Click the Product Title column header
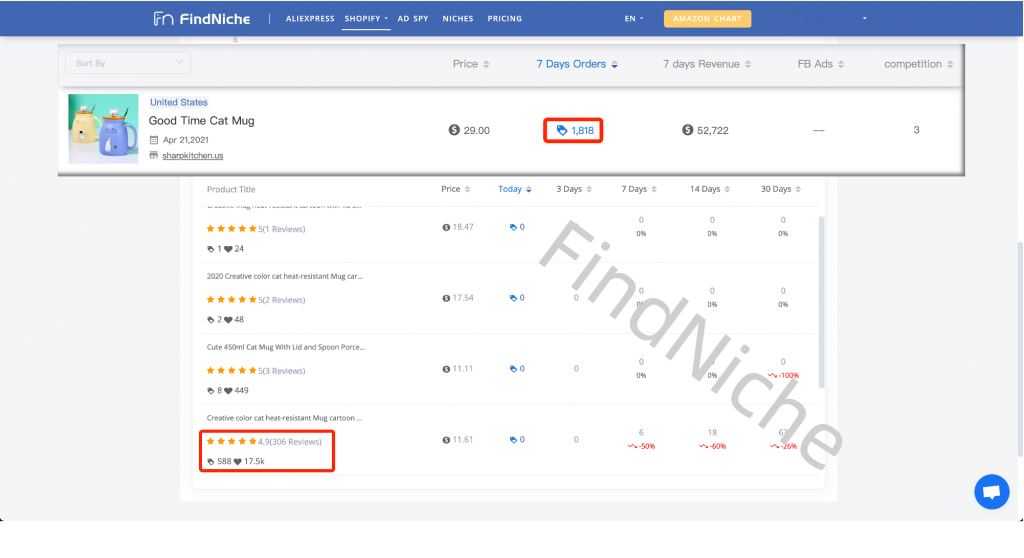This screenshot has height=558, width=1024. 231,189
